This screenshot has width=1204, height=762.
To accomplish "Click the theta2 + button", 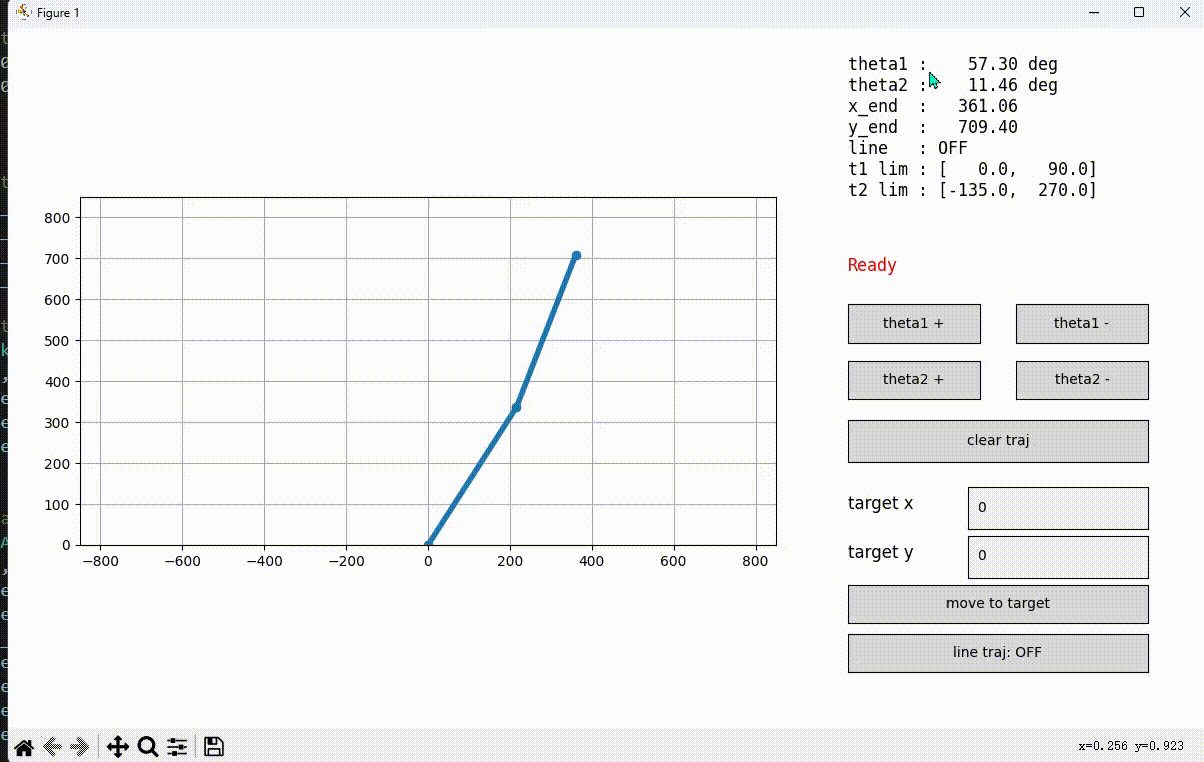I will [x=914, y=380].
